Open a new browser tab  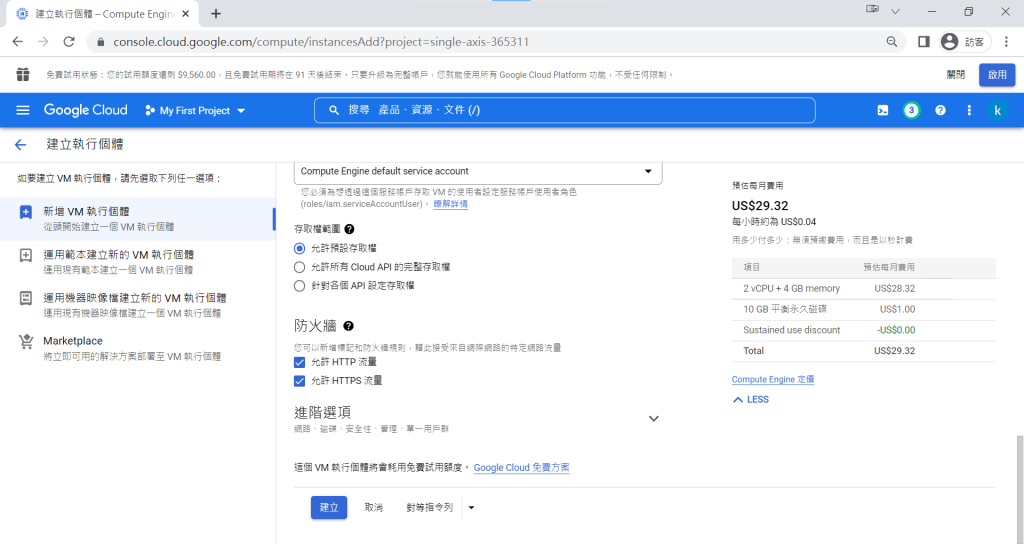[x=216, y=14]
